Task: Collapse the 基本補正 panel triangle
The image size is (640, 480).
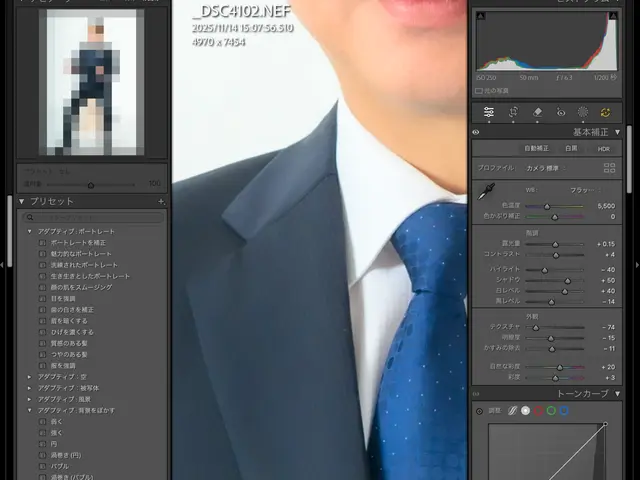Action: click(618, 132)
